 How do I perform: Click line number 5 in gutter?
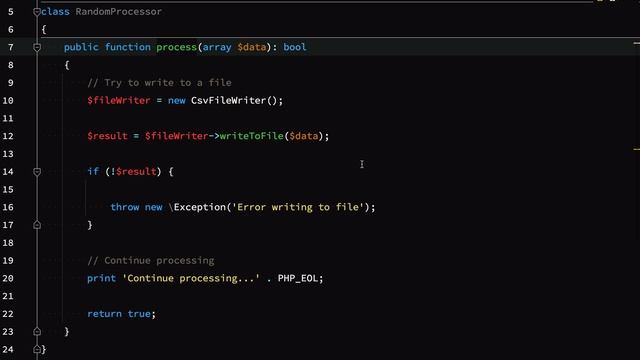[11, 12]
